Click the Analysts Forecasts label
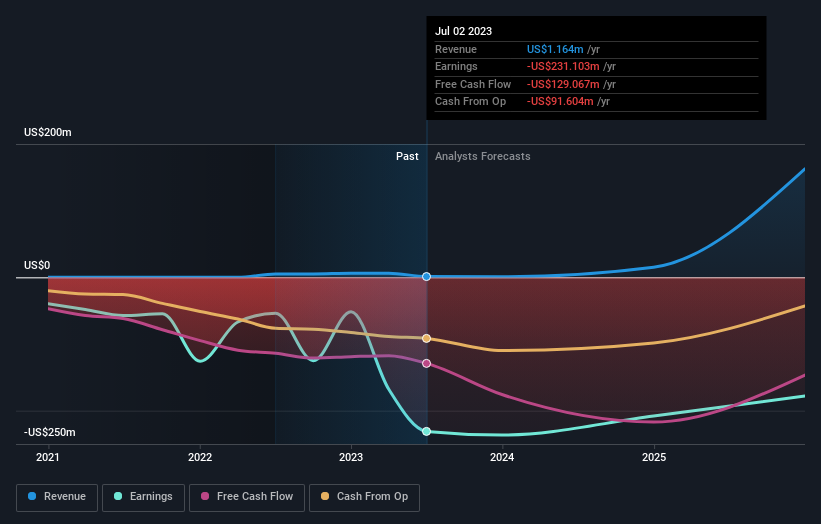821x524 pixels. tap(482, 157)
